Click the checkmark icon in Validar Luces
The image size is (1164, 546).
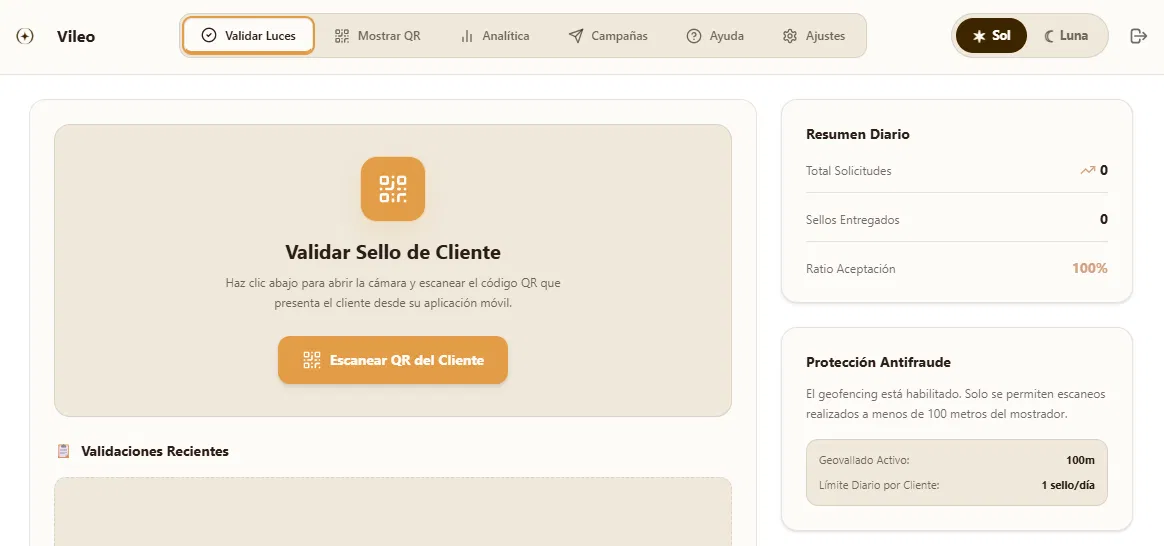209,36
